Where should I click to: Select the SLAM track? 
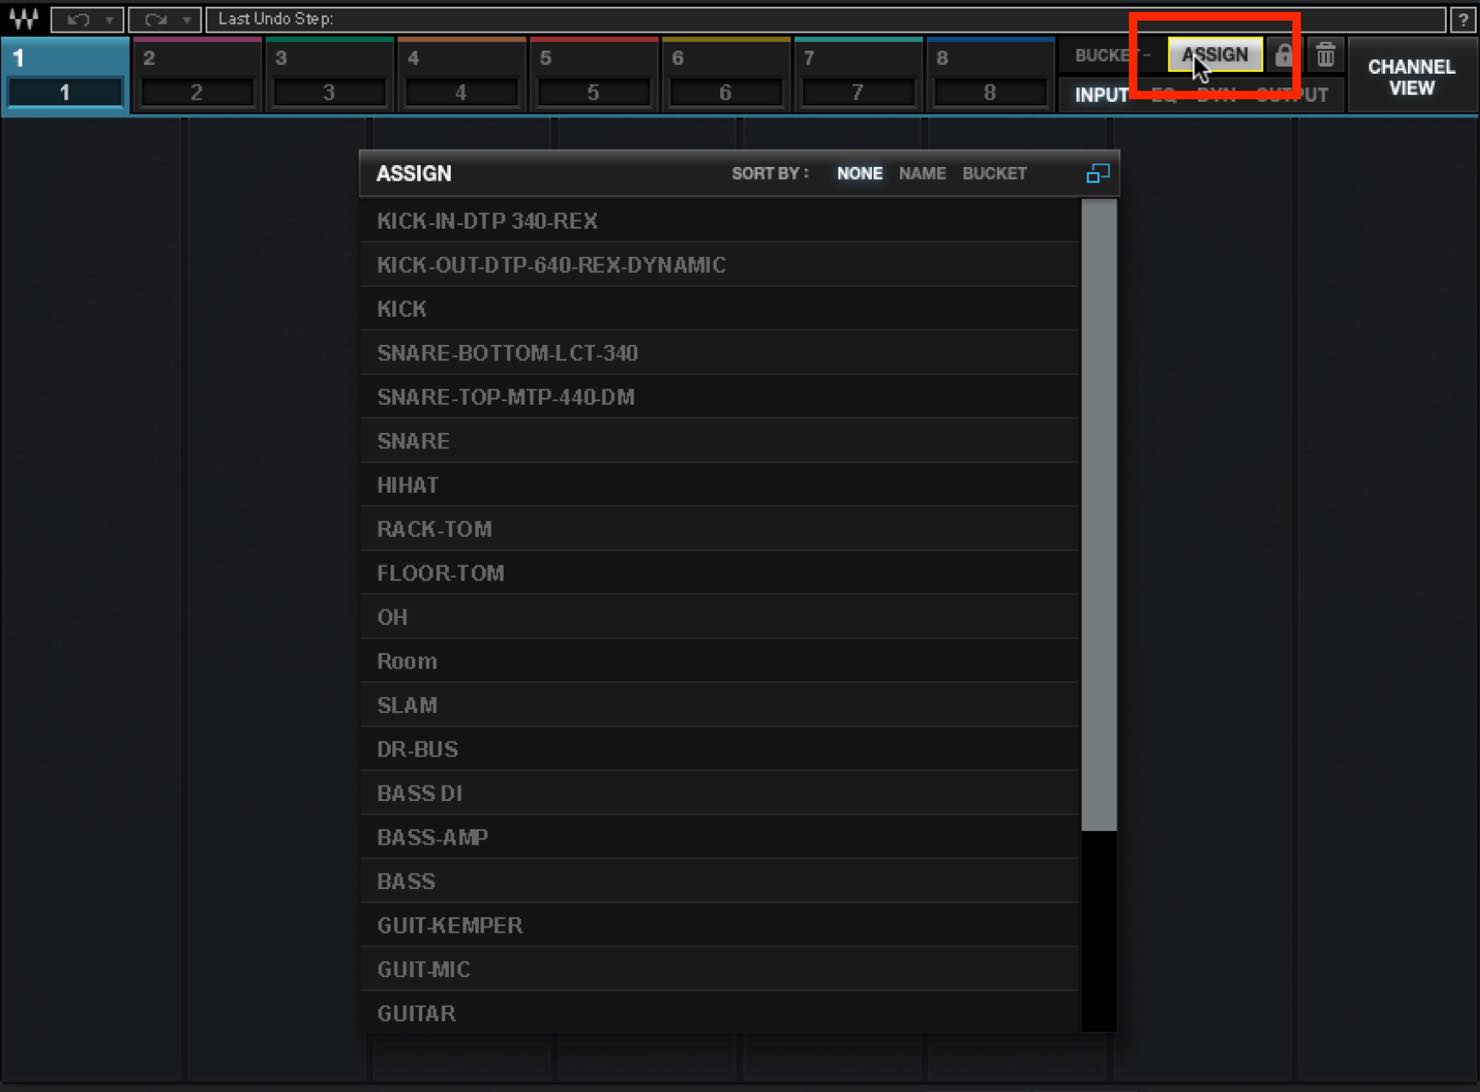pyautogui.click(x=720, y=705)
